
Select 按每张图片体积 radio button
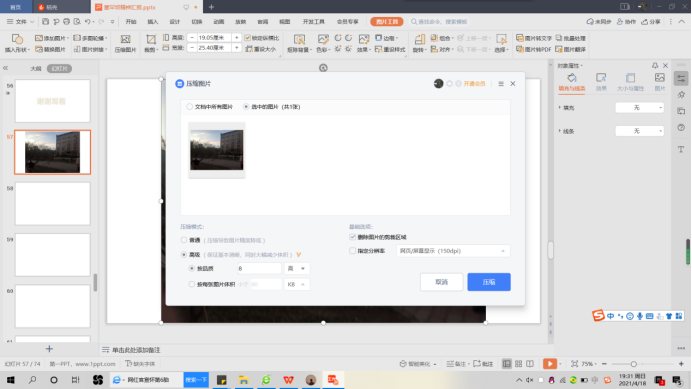click(x=192, y=284)
